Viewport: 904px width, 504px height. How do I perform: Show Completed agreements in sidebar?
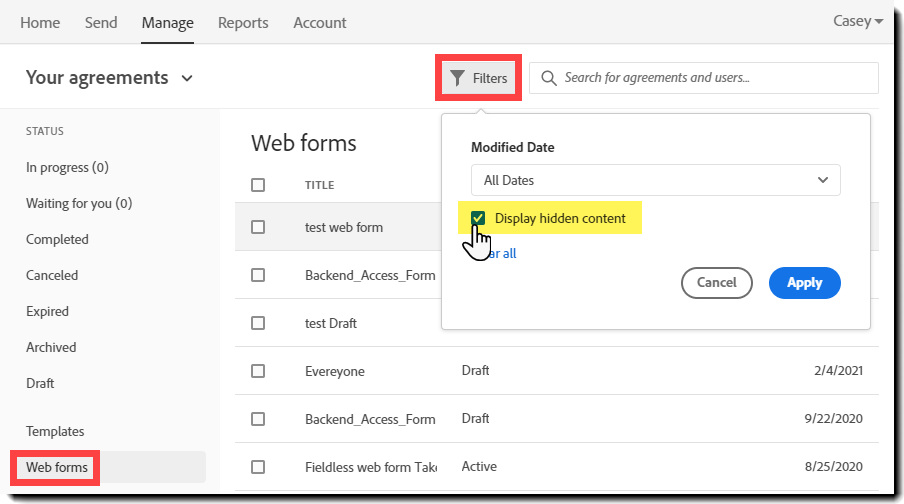[x=57, y=239]
